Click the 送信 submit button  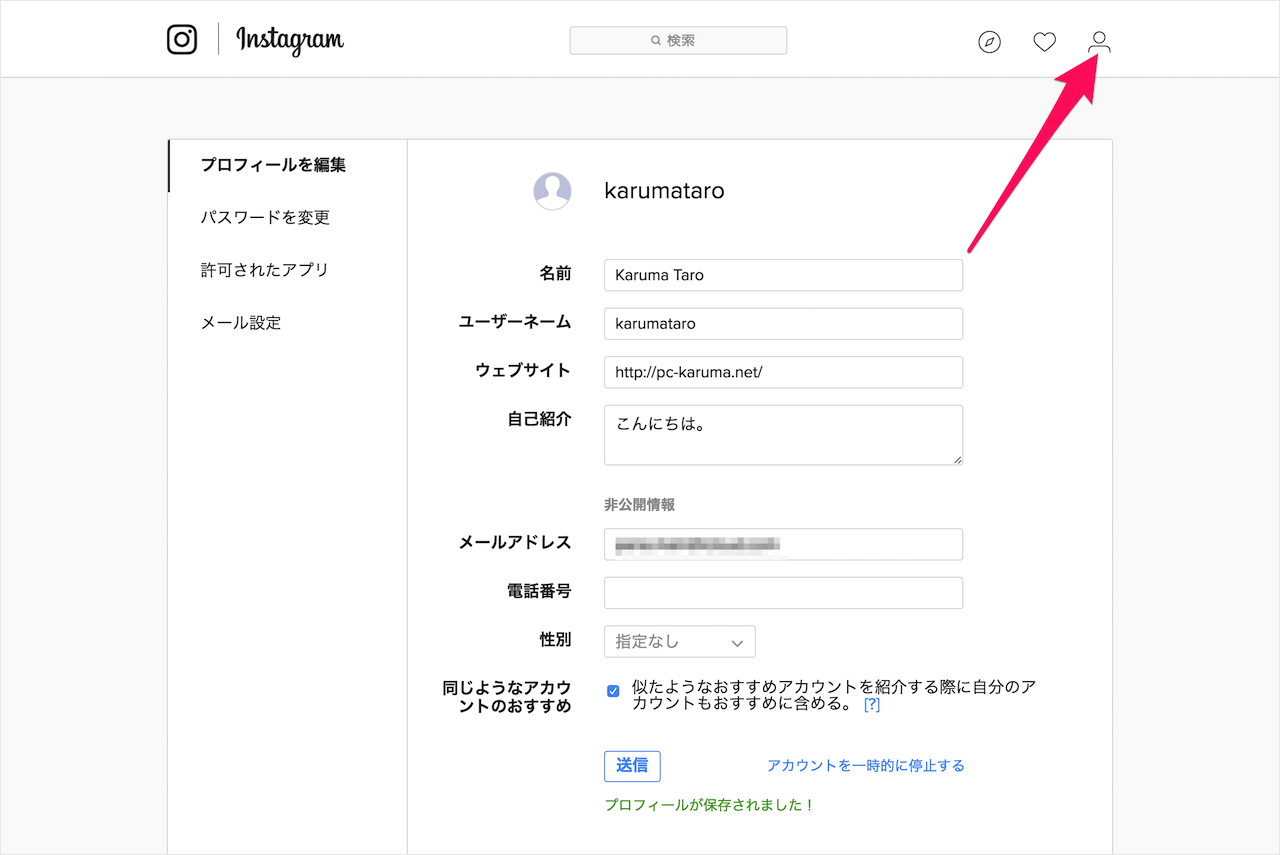632,766
